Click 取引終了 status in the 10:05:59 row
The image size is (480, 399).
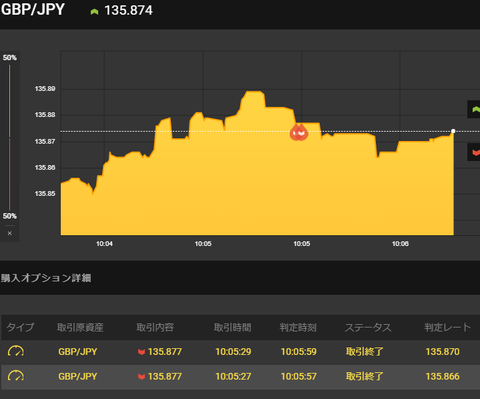[x=365, y=351]
